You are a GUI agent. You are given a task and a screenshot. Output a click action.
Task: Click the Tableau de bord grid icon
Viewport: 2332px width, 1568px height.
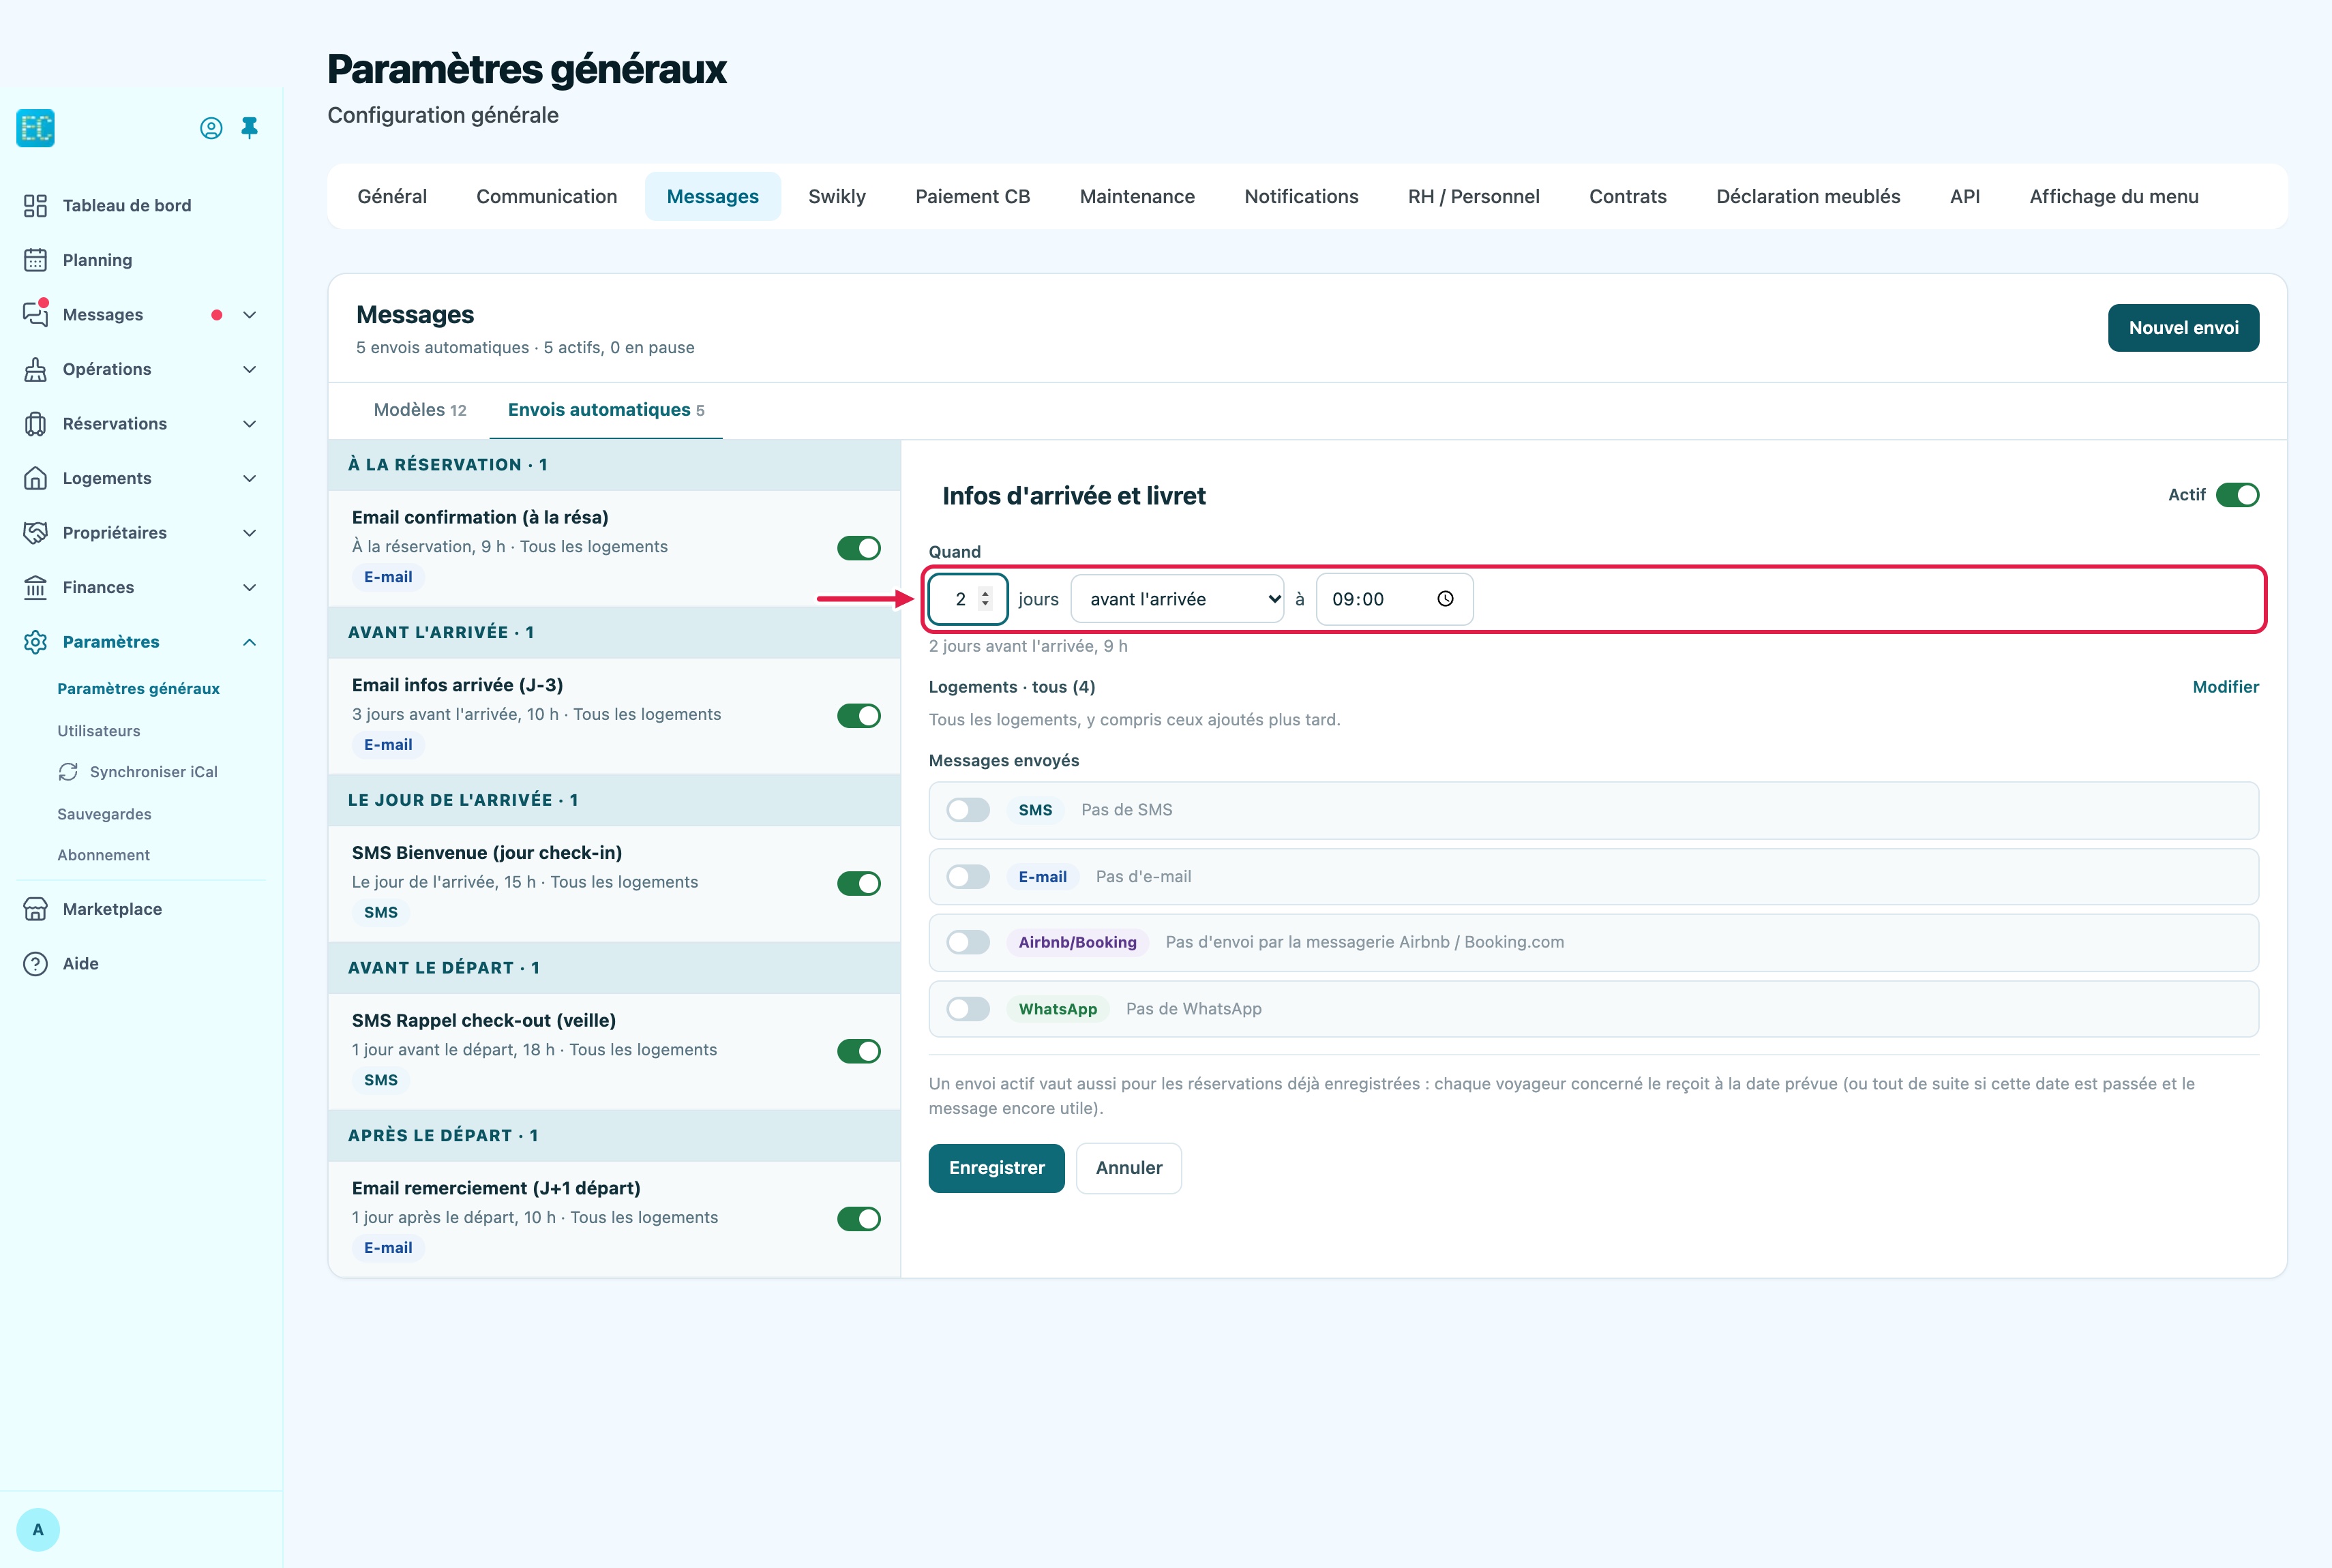35,205
